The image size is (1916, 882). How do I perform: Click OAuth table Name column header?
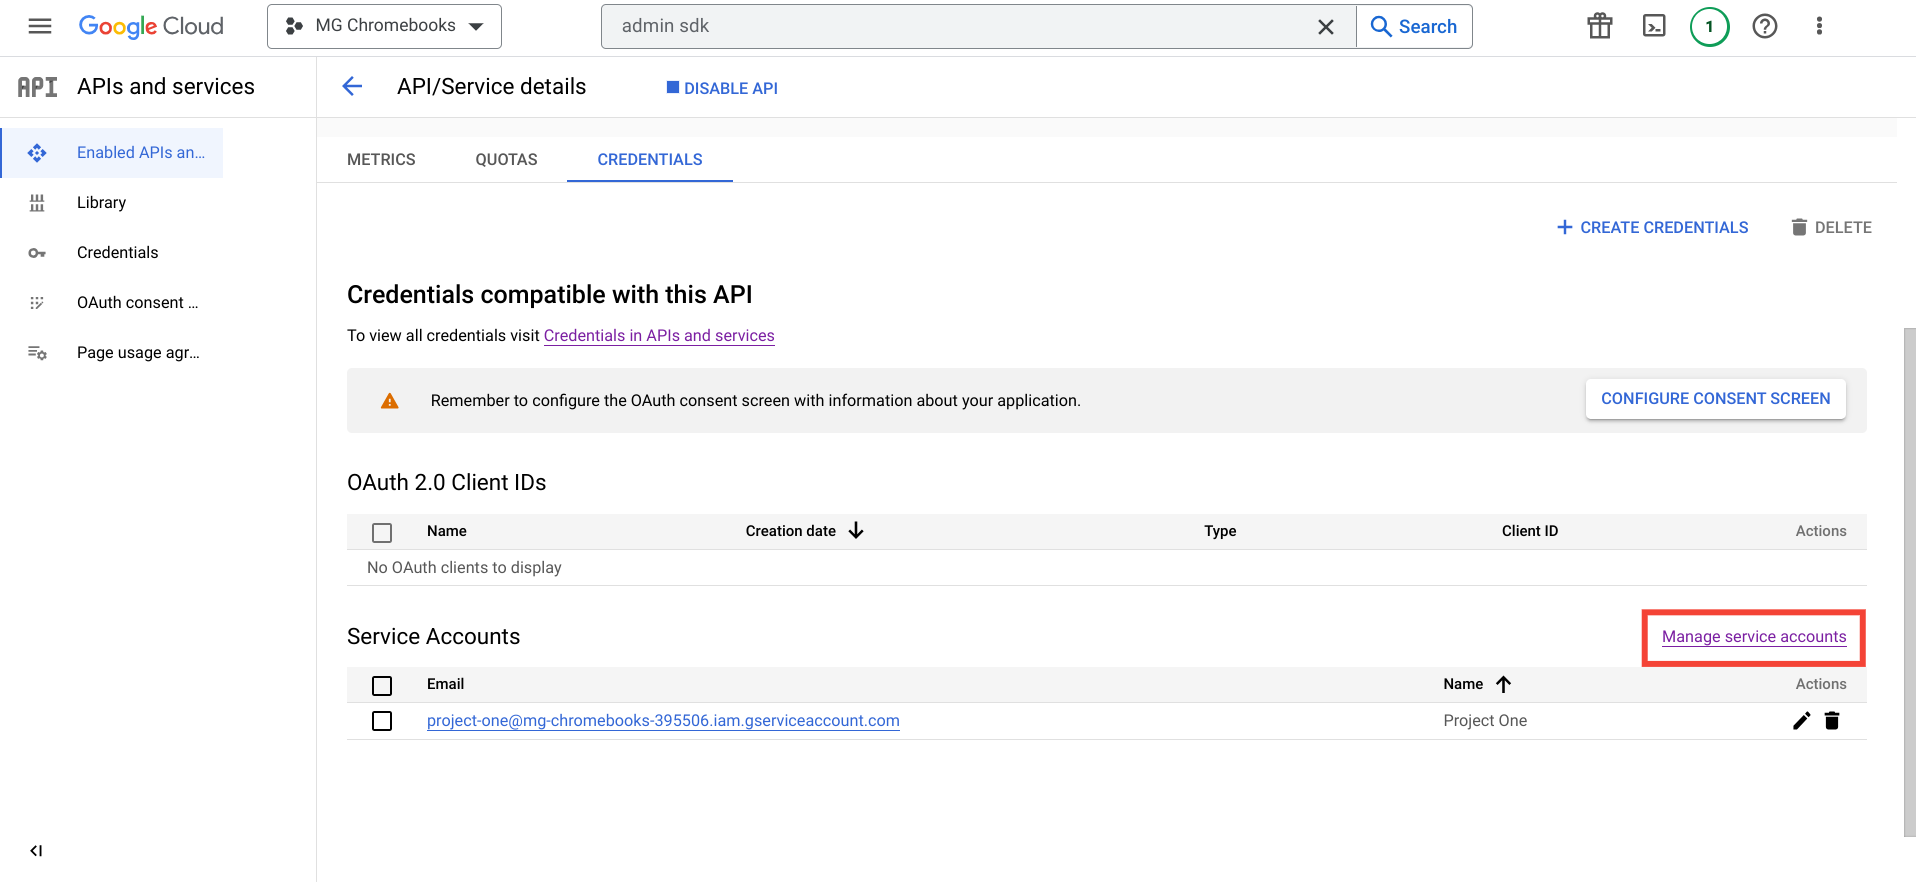pos(447,531)
